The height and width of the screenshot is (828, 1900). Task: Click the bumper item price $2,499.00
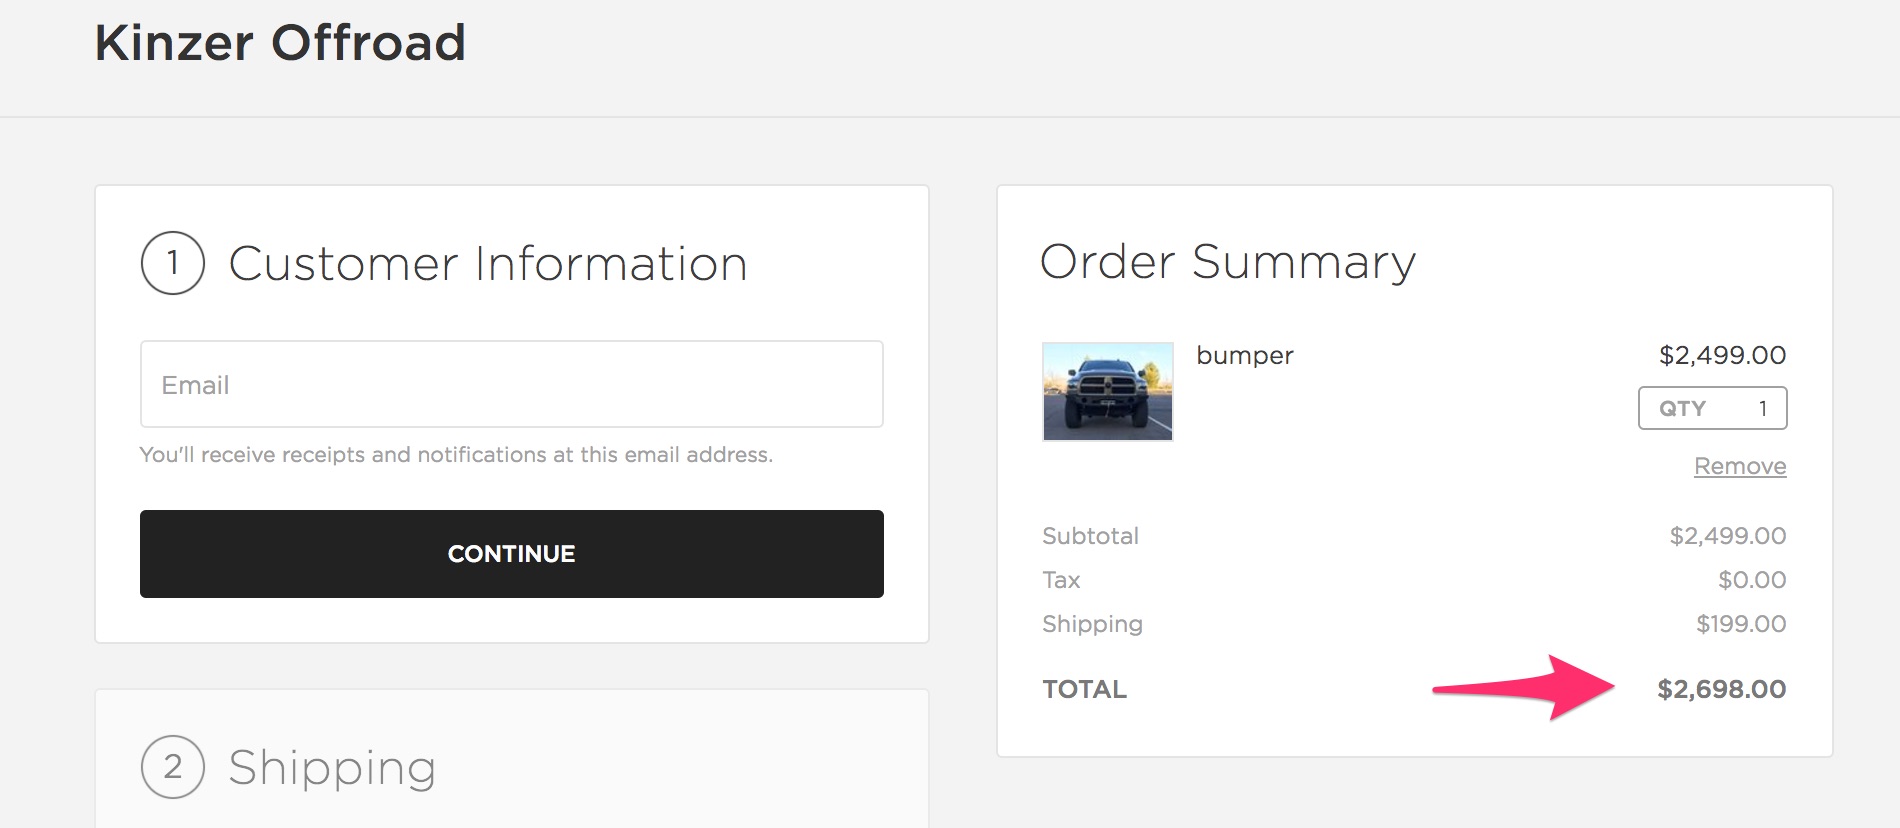pos(1722,355)
